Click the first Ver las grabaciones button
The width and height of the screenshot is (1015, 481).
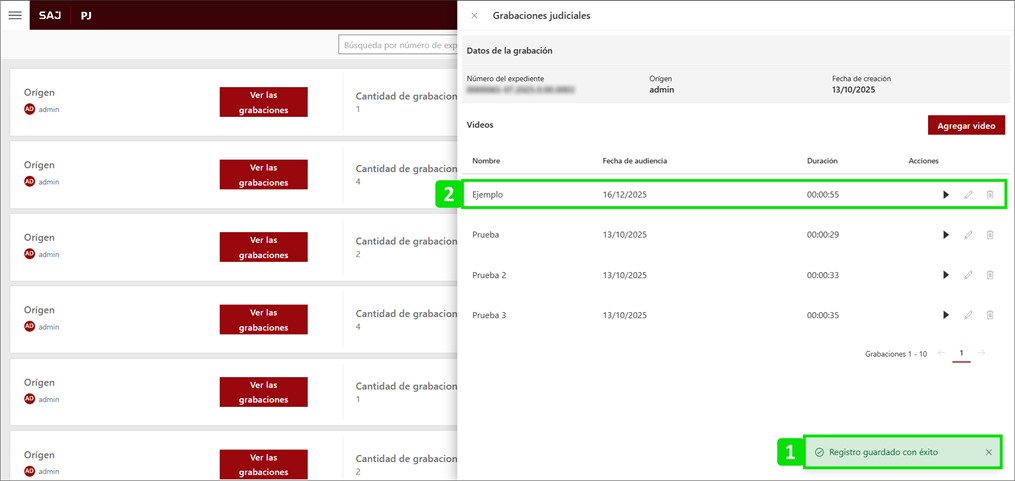[x=263, y=102]
